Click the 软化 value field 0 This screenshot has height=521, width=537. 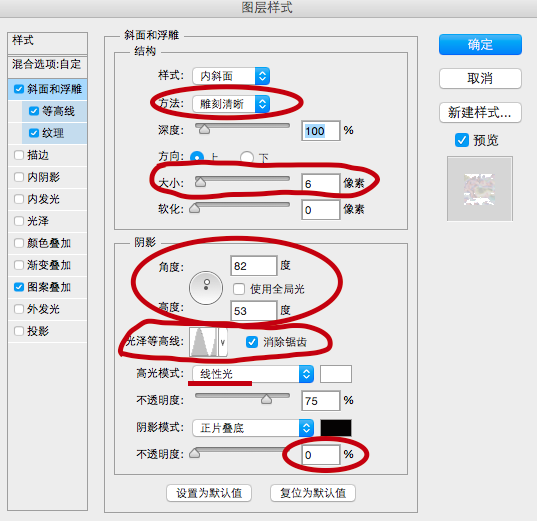click(x=321, y=210)
